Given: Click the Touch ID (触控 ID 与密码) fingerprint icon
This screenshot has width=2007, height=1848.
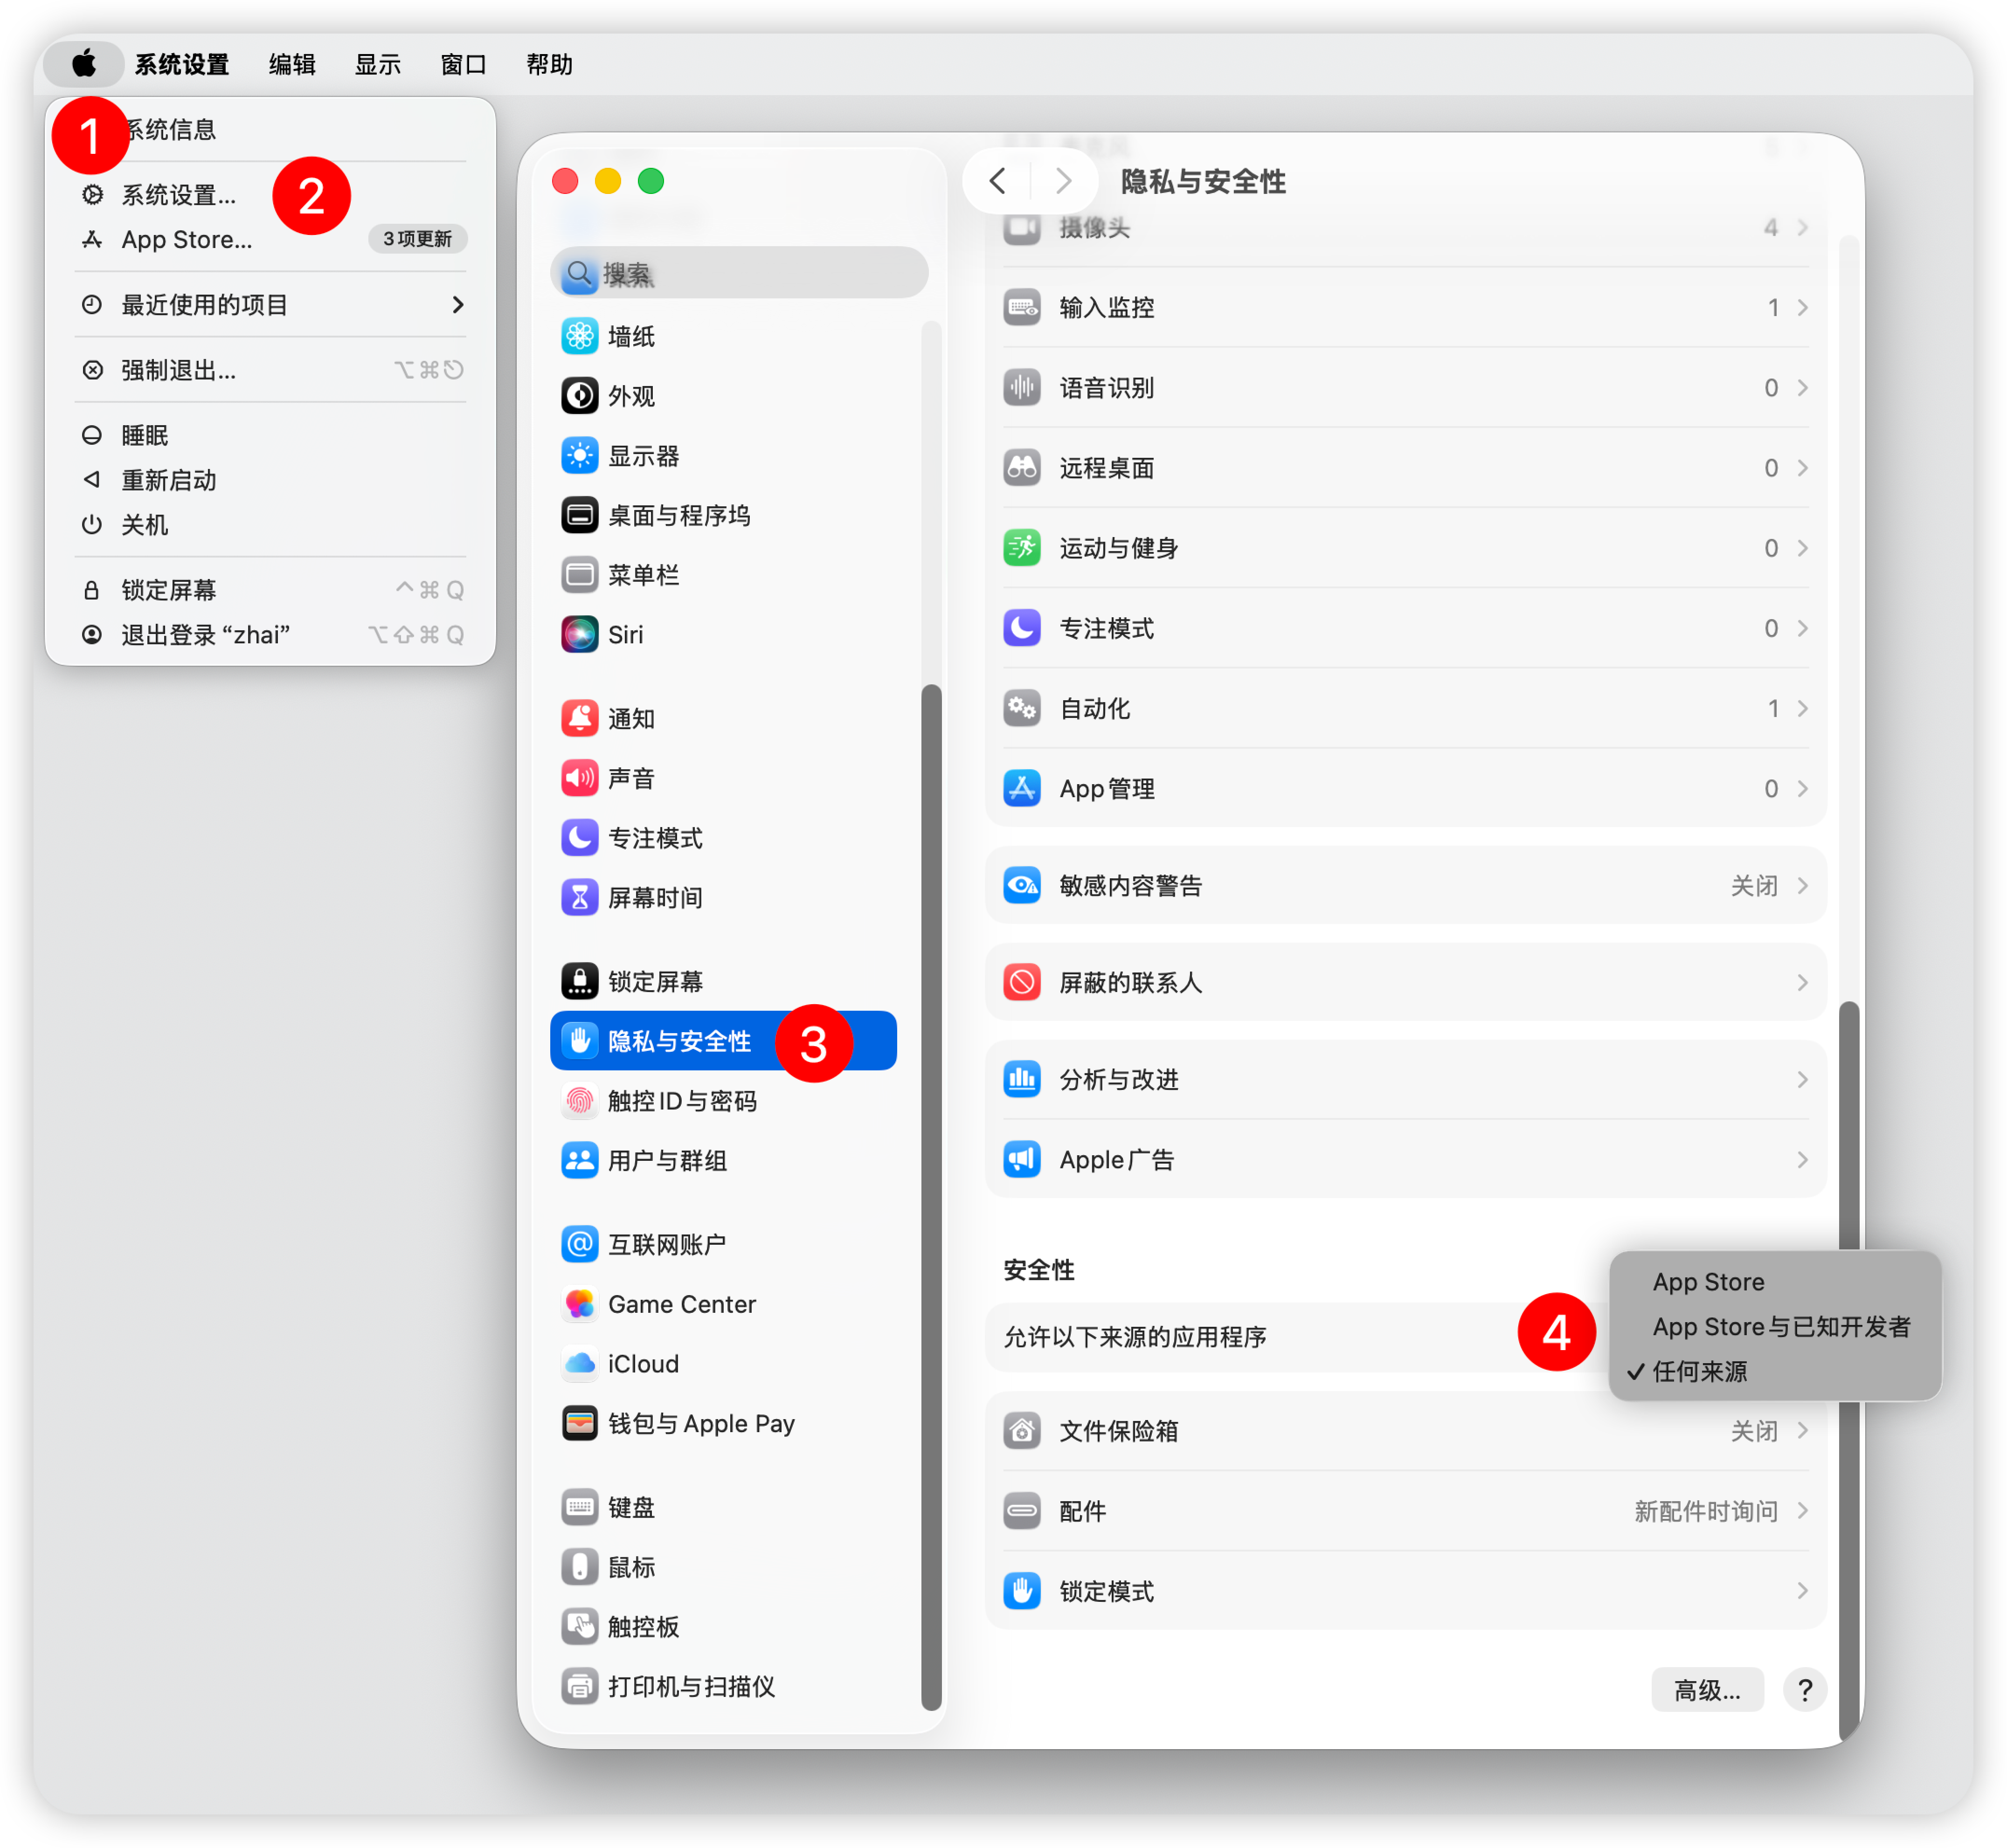Looking at the screenshot, I should click(x=579, y=1100).
